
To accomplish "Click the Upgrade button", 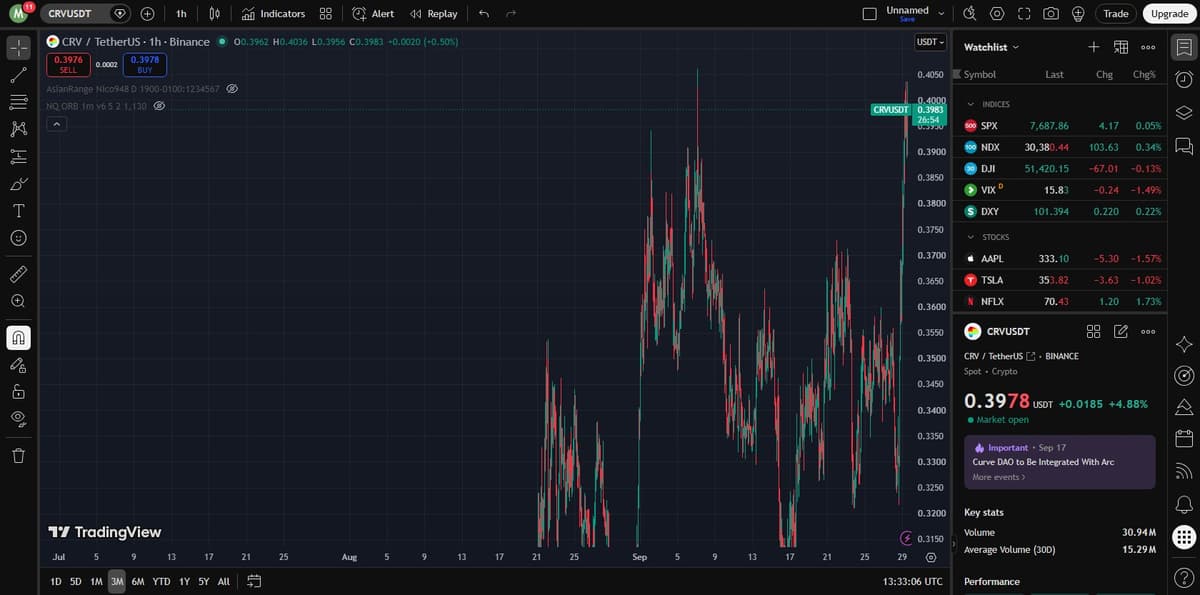I will click(1169, 14).
